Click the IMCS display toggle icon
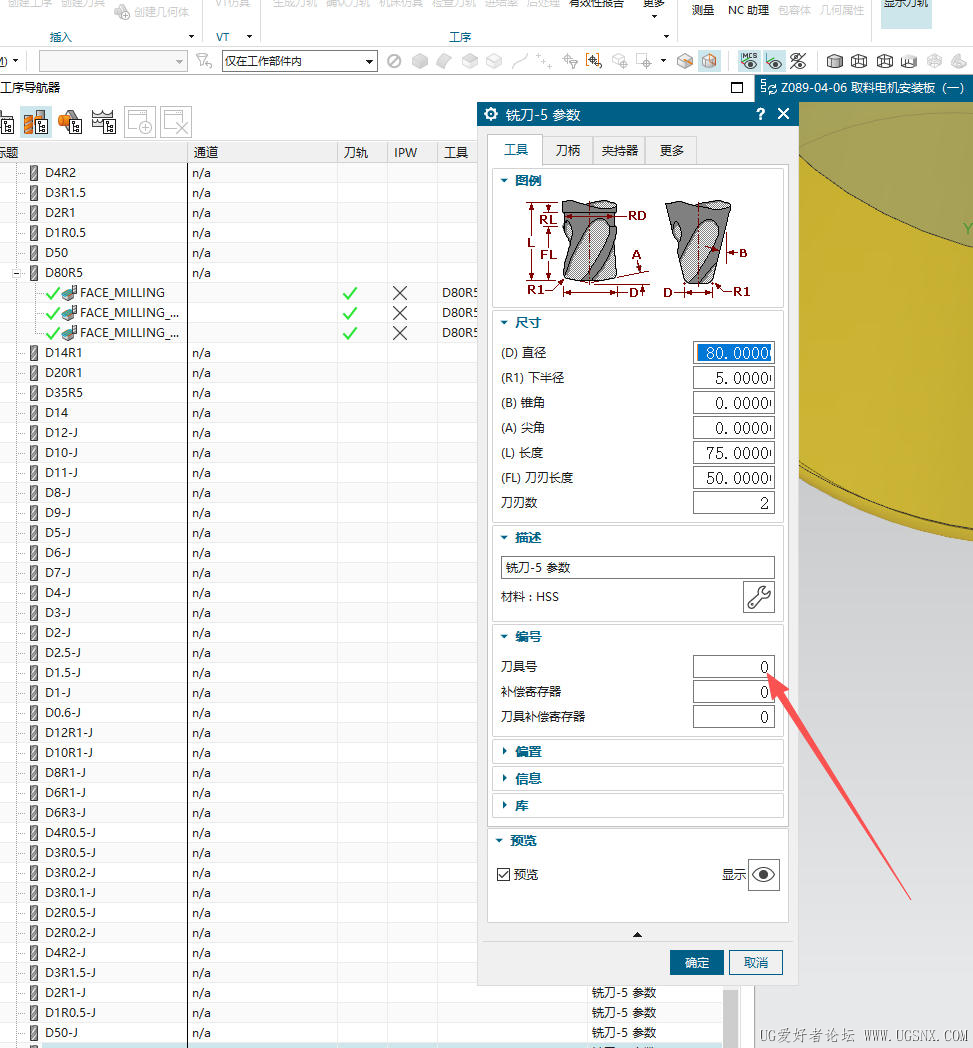973x1048 pixels. click(x=749, y=61)
